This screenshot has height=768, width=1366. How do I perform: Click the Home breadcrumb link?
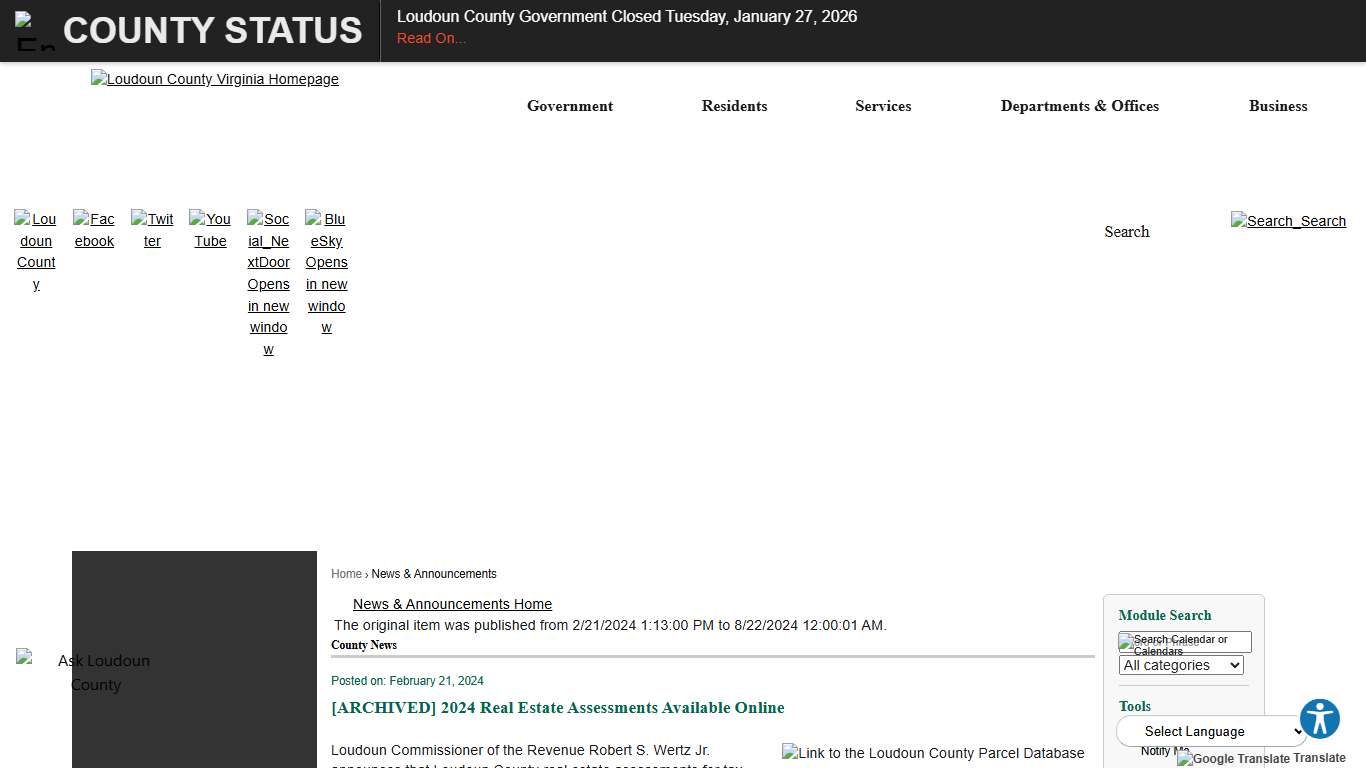point(346,574)
